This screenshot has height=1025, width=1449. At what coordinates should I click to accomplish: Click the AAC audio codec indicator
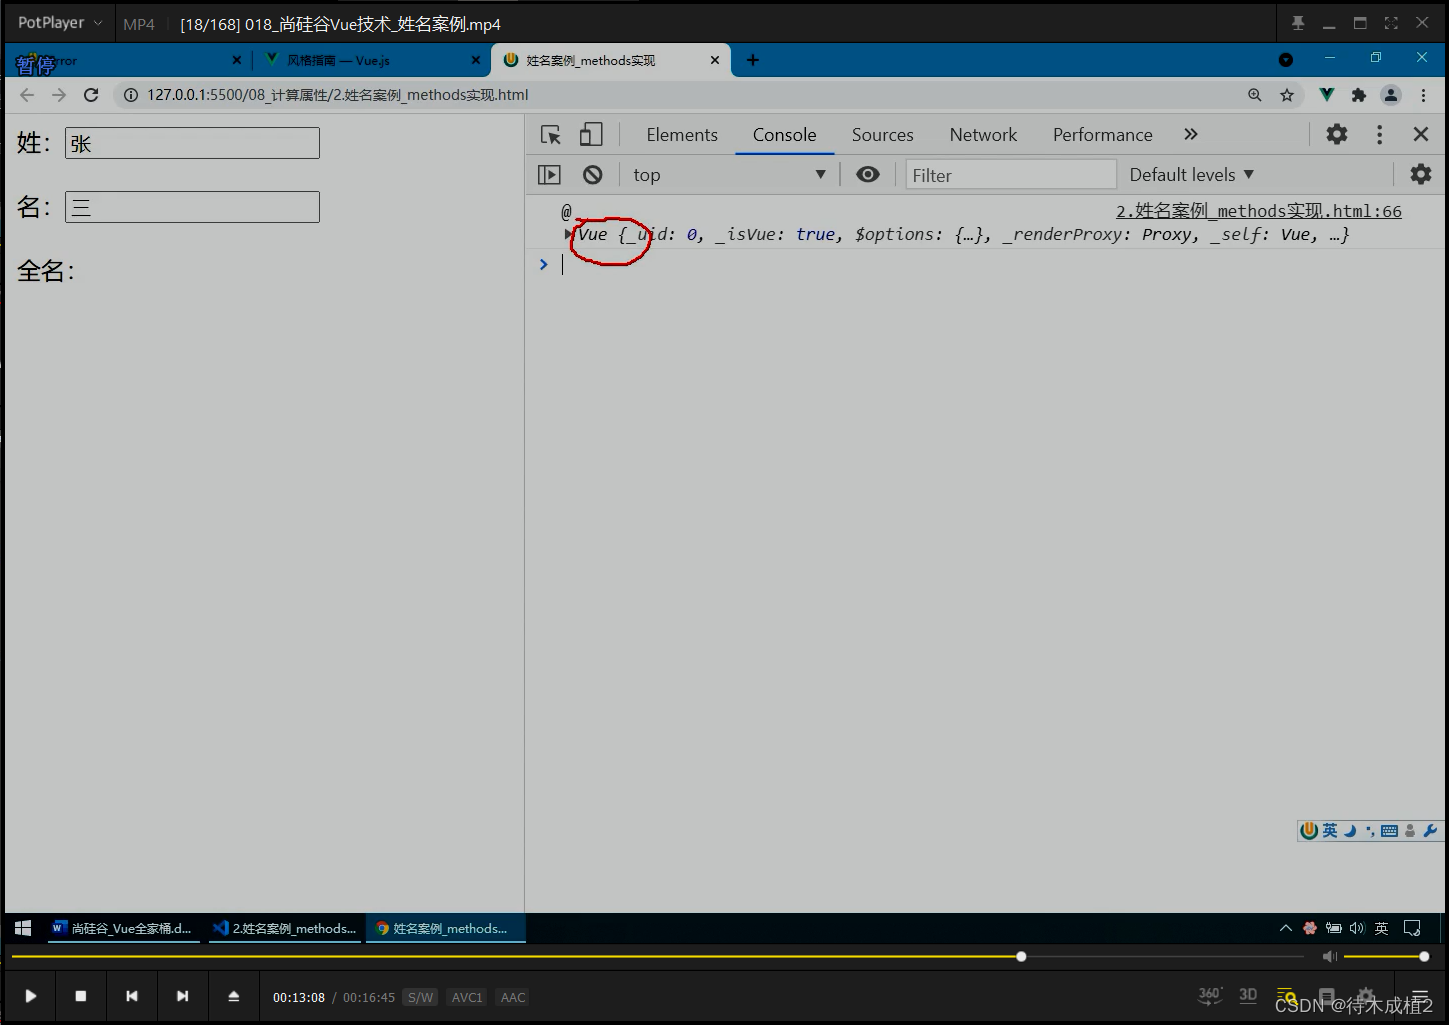pyautogui.click(x=513, y=997)
